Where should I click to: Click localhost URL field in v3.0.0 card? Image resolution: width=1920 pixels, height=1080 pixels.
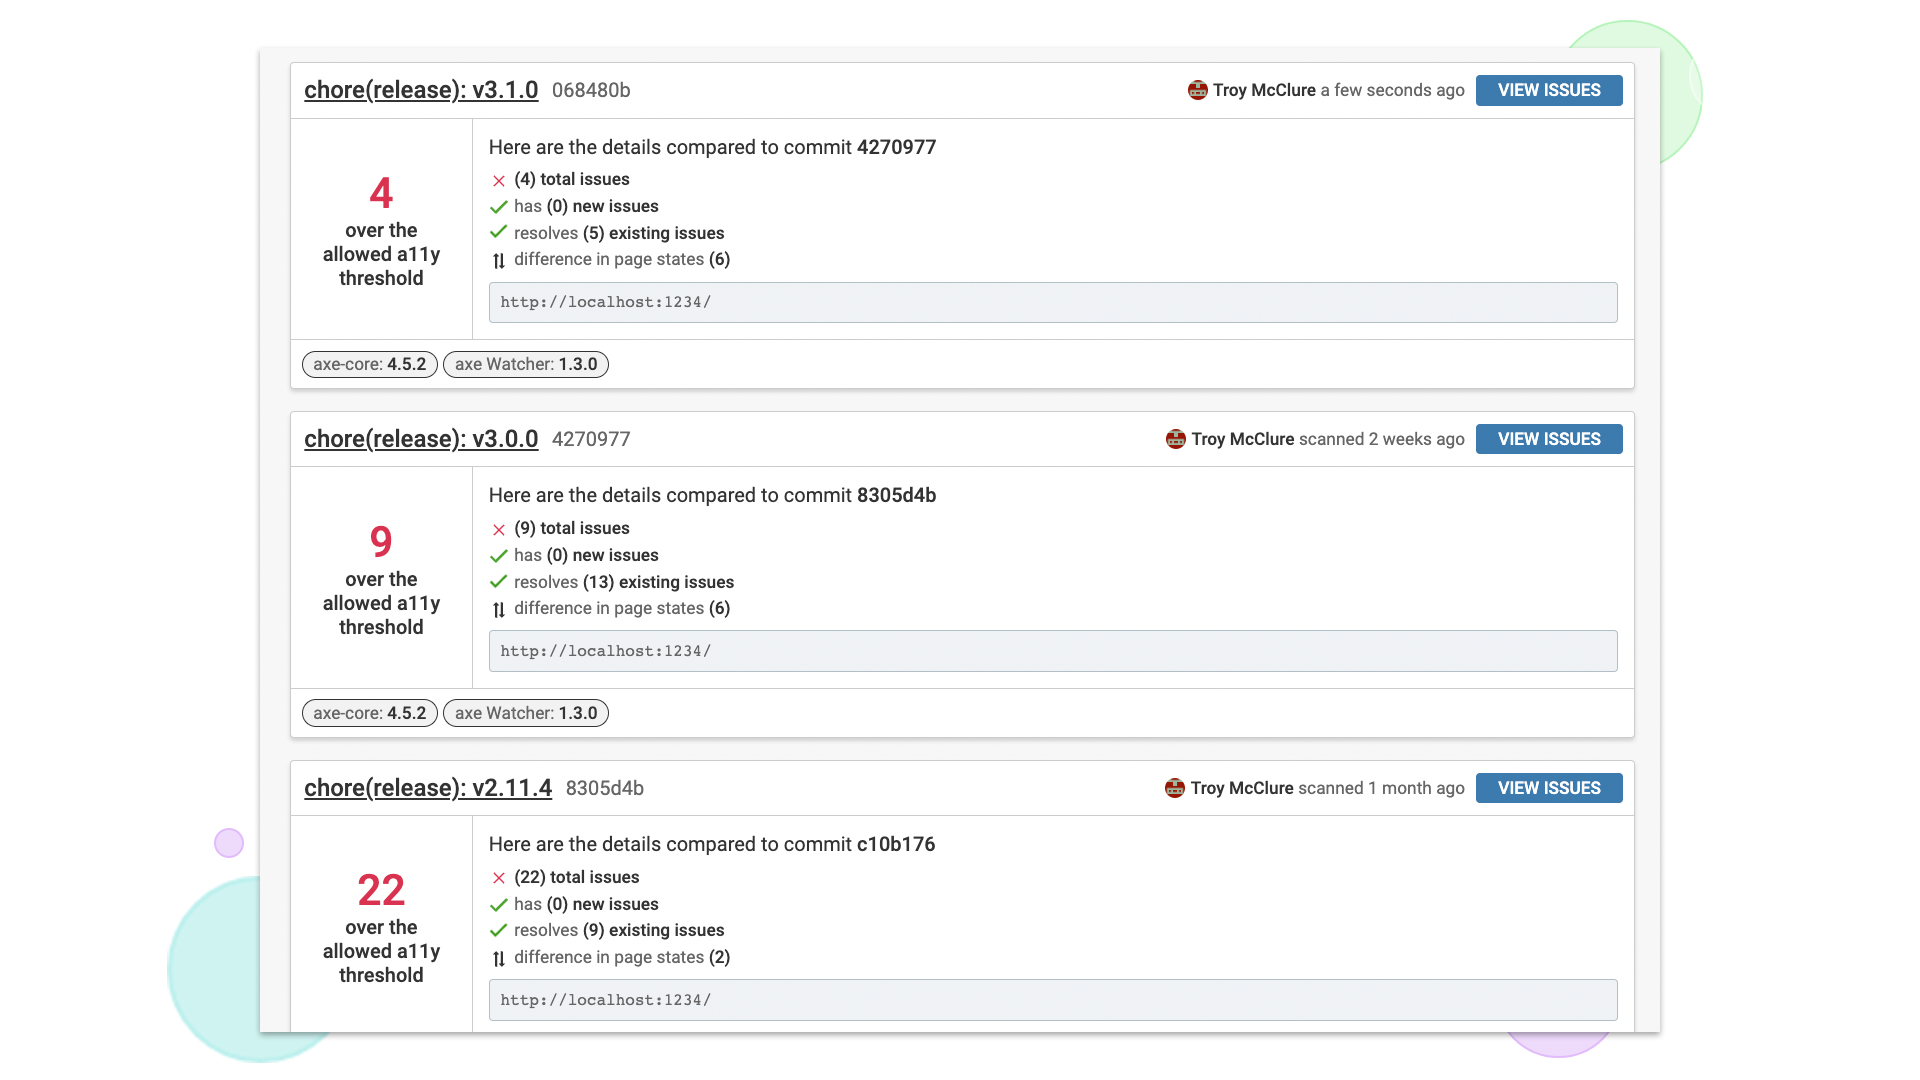[1052, 651]
